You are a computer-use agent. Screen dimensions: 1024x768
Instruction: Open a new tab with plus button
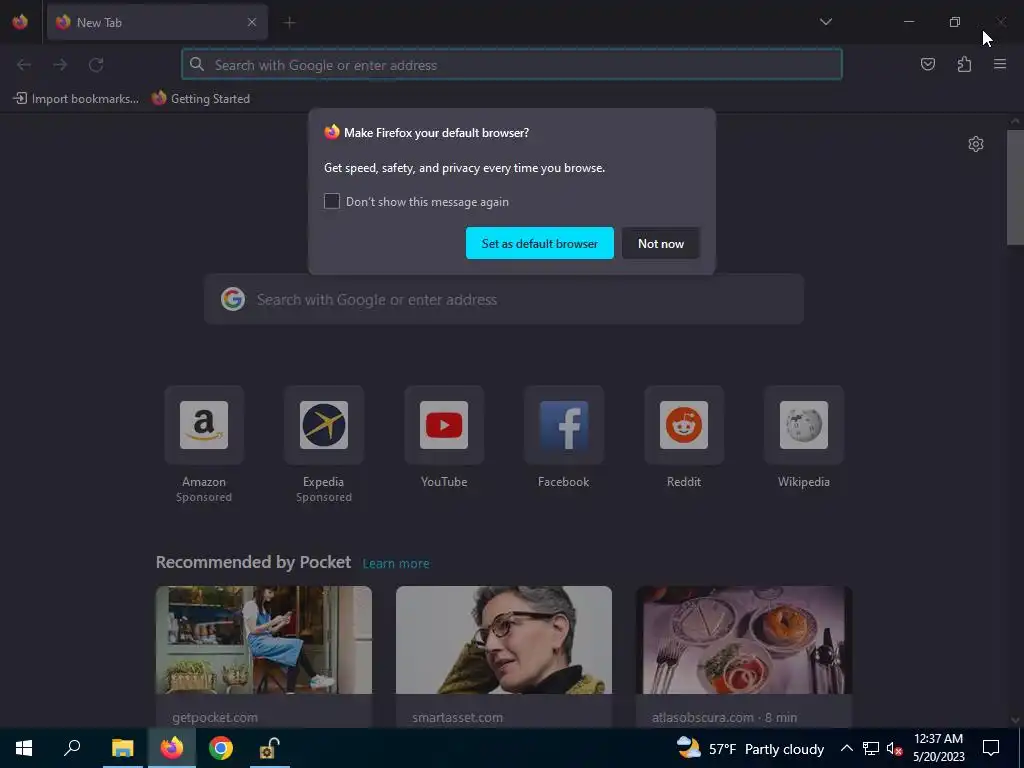click(x=289, y=23)
